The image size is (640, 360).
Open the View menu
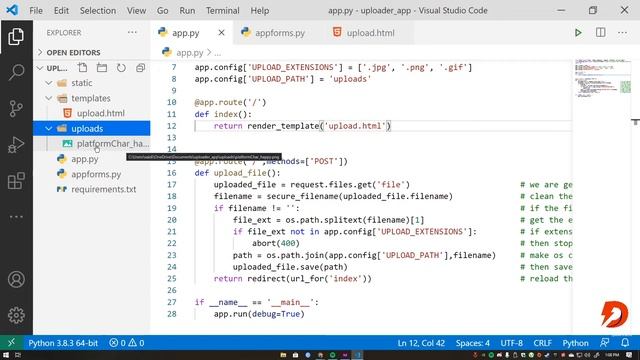[x=136, y=11]
